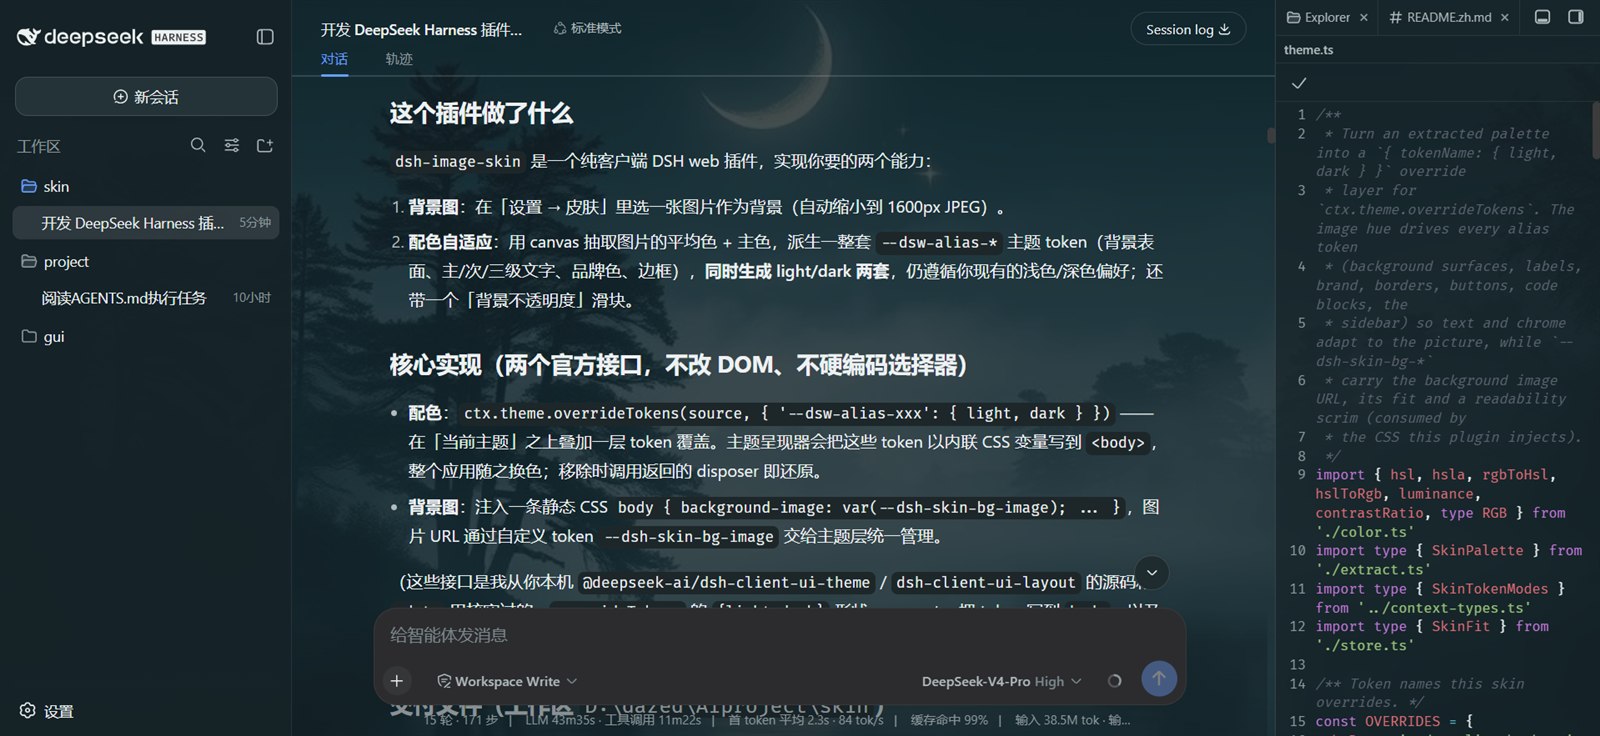Select the README.zh.md tab
The width and height of the screenshot is (1600, 736).
(x=1440, y=17)
